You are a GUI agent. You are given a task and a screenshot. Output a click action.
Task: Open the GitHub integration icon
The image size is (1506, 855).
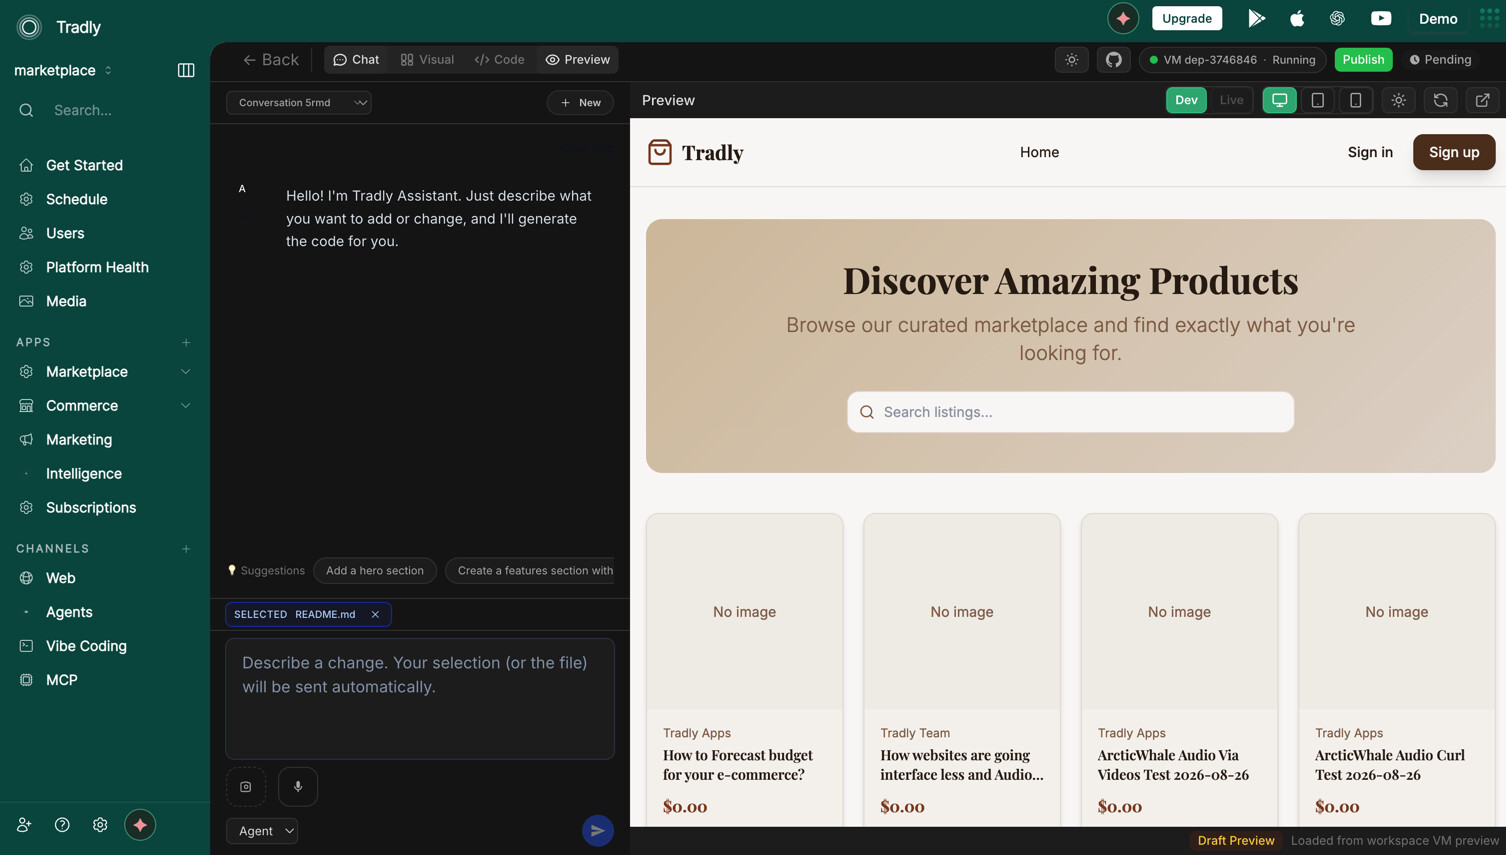(1113, 60)
